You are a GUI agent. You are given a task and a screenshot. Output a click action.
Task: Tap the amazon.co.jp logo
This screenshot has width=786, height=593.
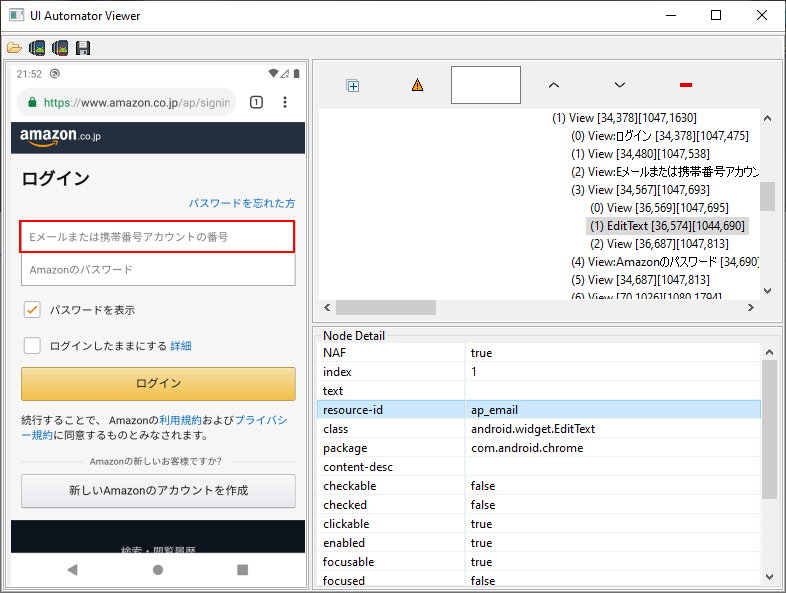click(x=60, y=137)
